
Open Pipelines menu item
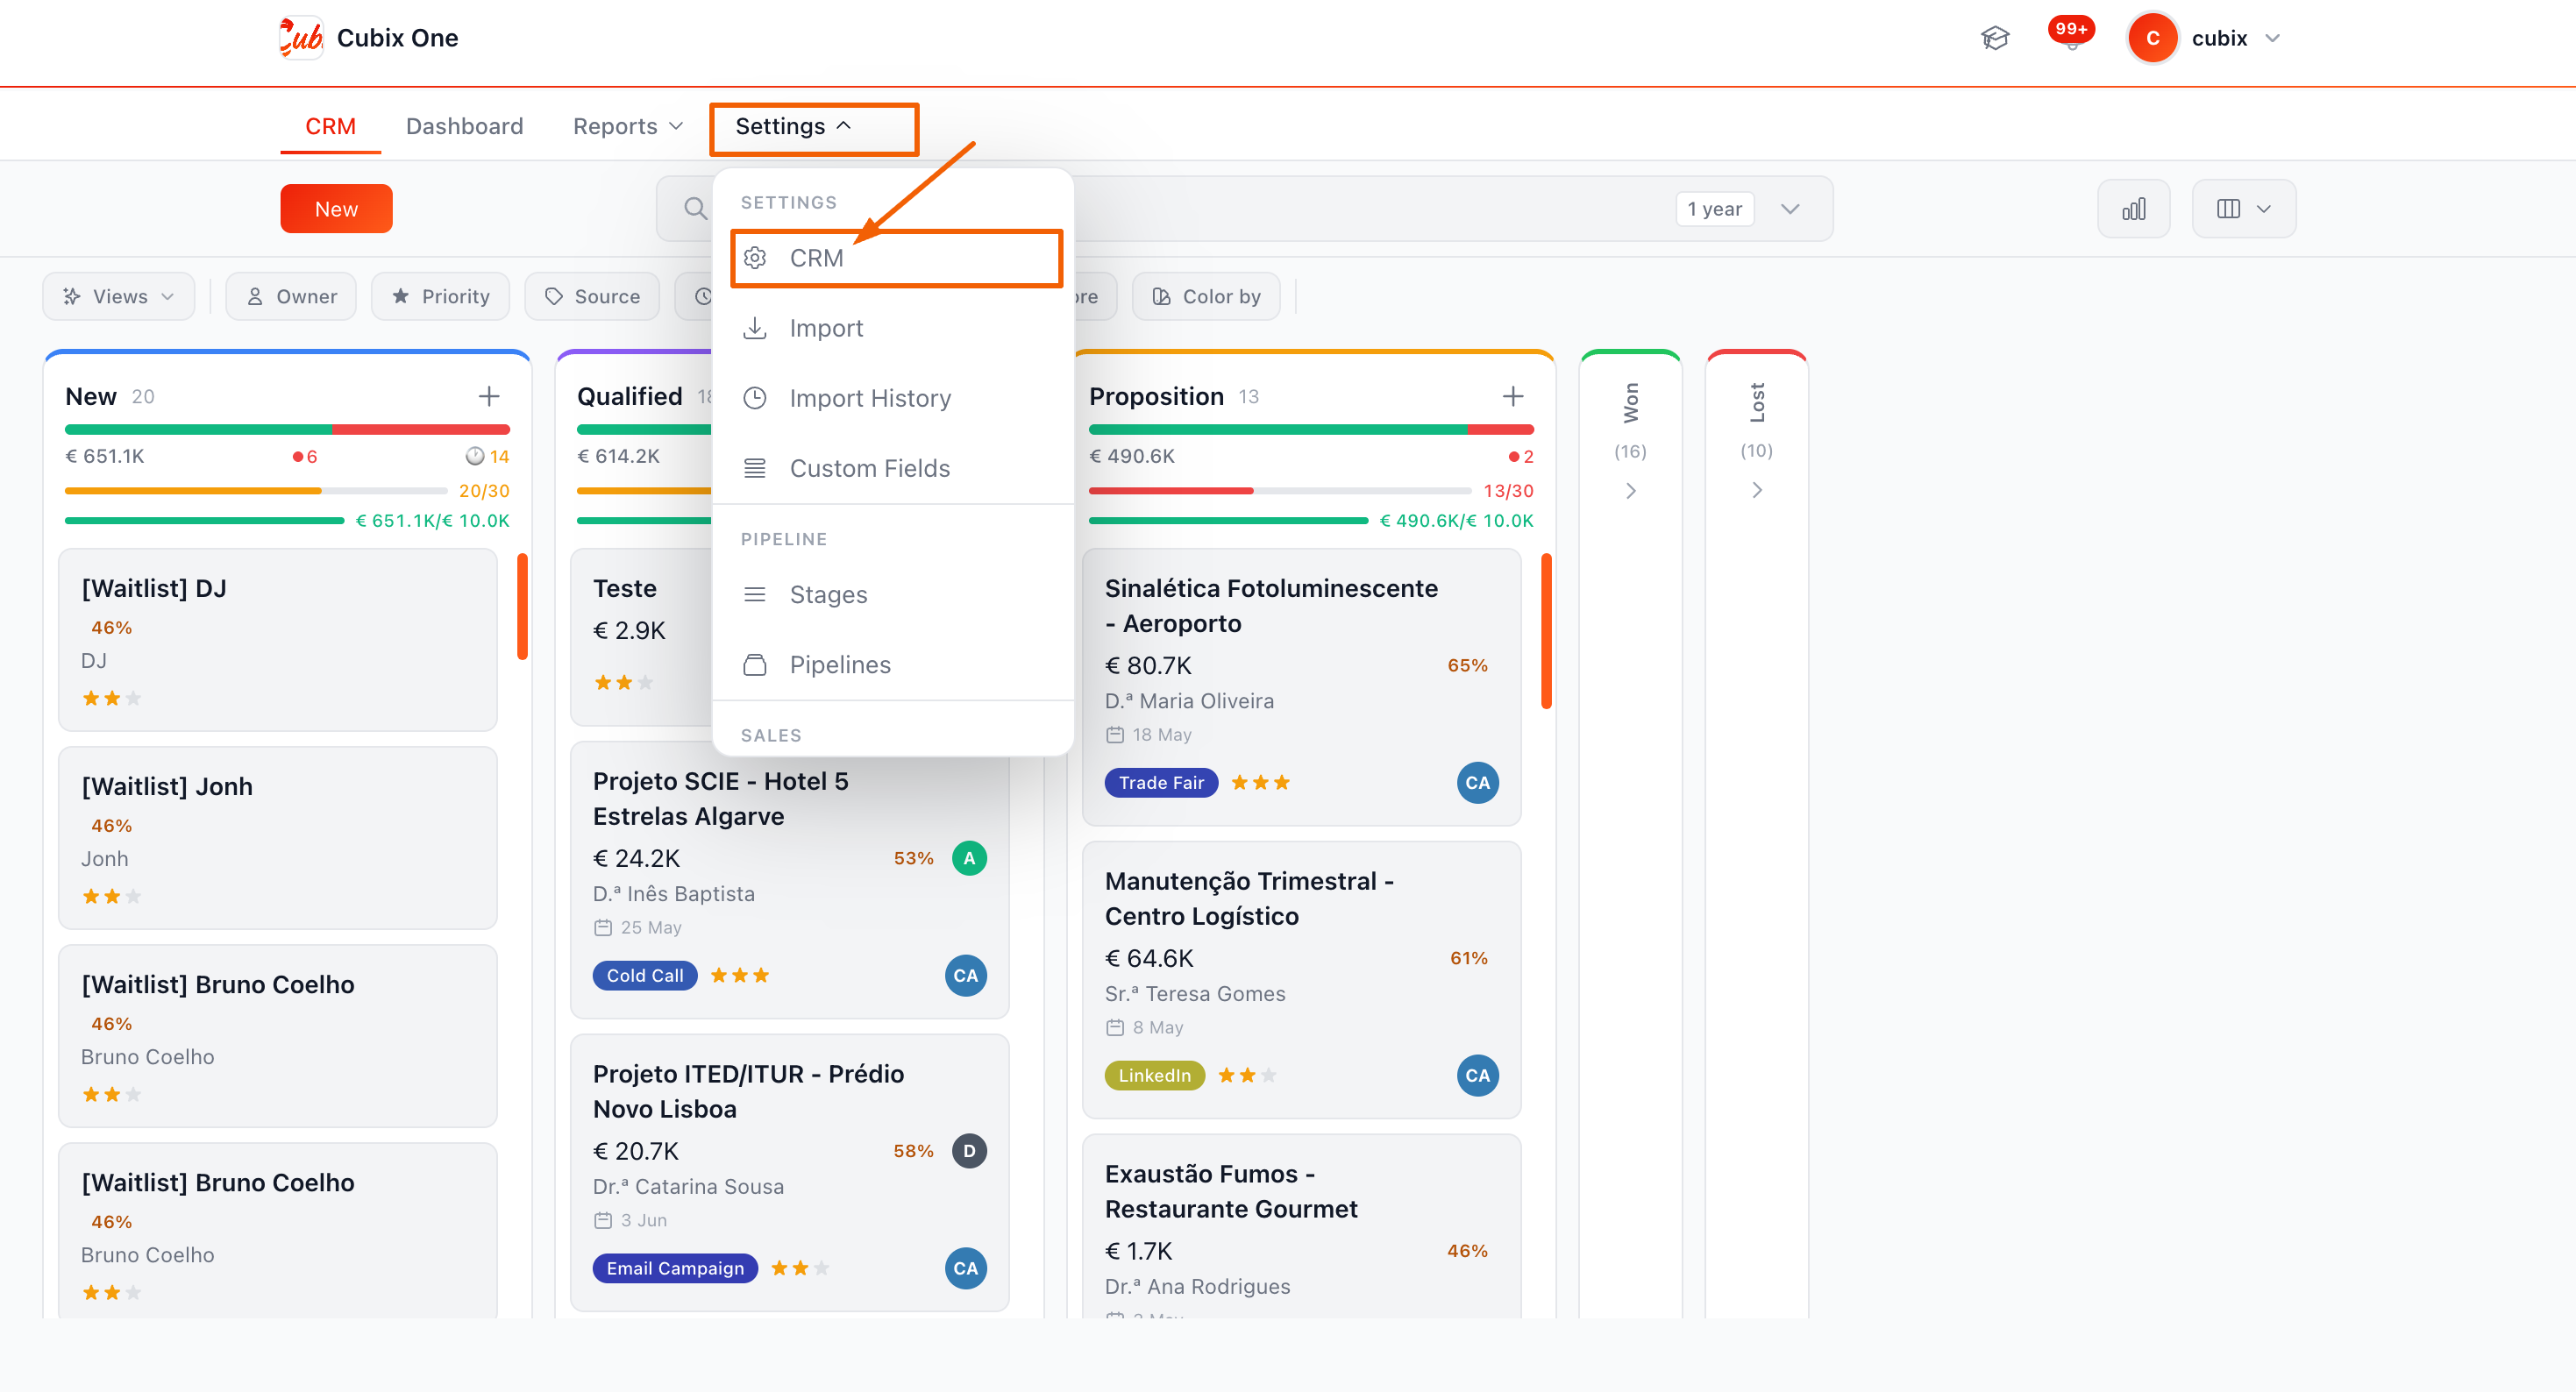tap(894, 664)
